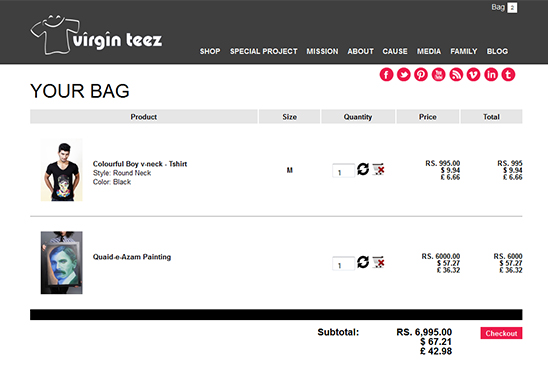Image resolution: width=548 pixels, height=365 pixels.
Task: Open the CAUSE menu item
Action: [x=395, y=51]
